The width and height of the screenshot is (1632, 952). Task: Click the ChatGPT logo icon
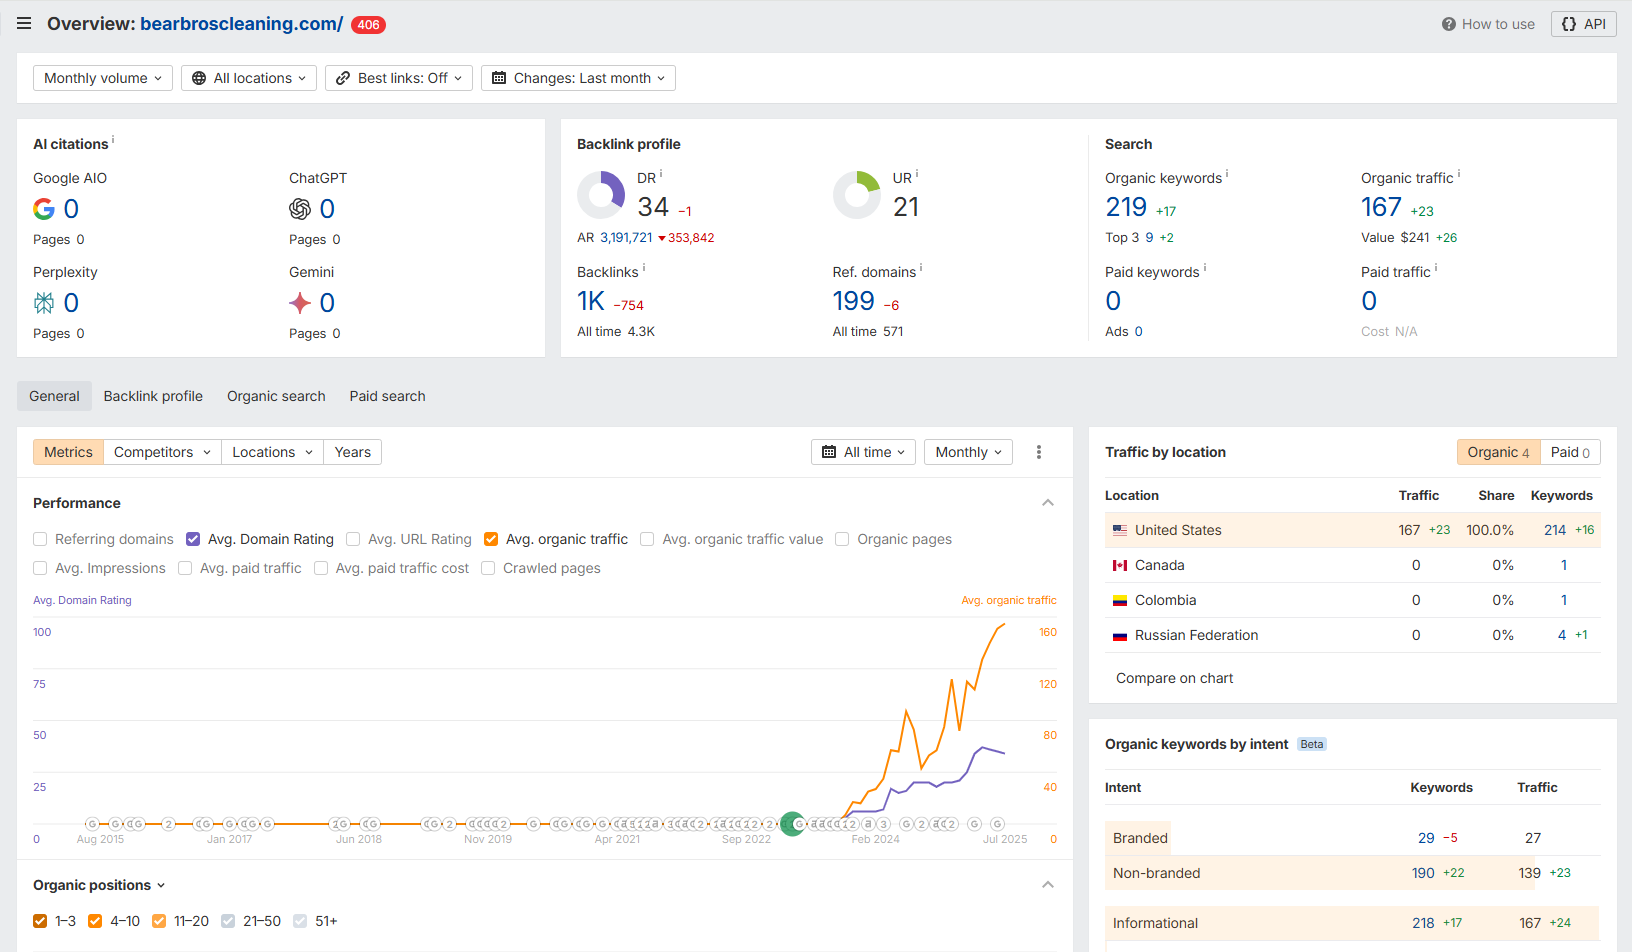coord(300,209)
